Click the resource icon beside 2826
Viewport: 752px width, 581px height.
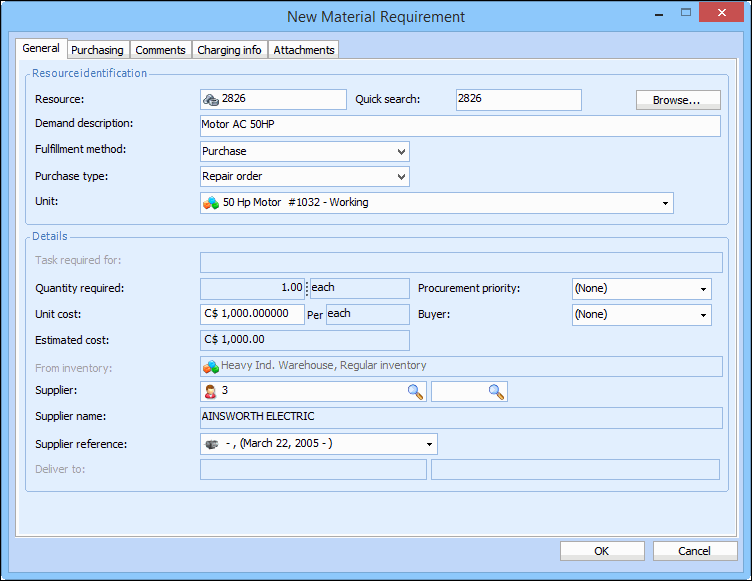[211, 100]
